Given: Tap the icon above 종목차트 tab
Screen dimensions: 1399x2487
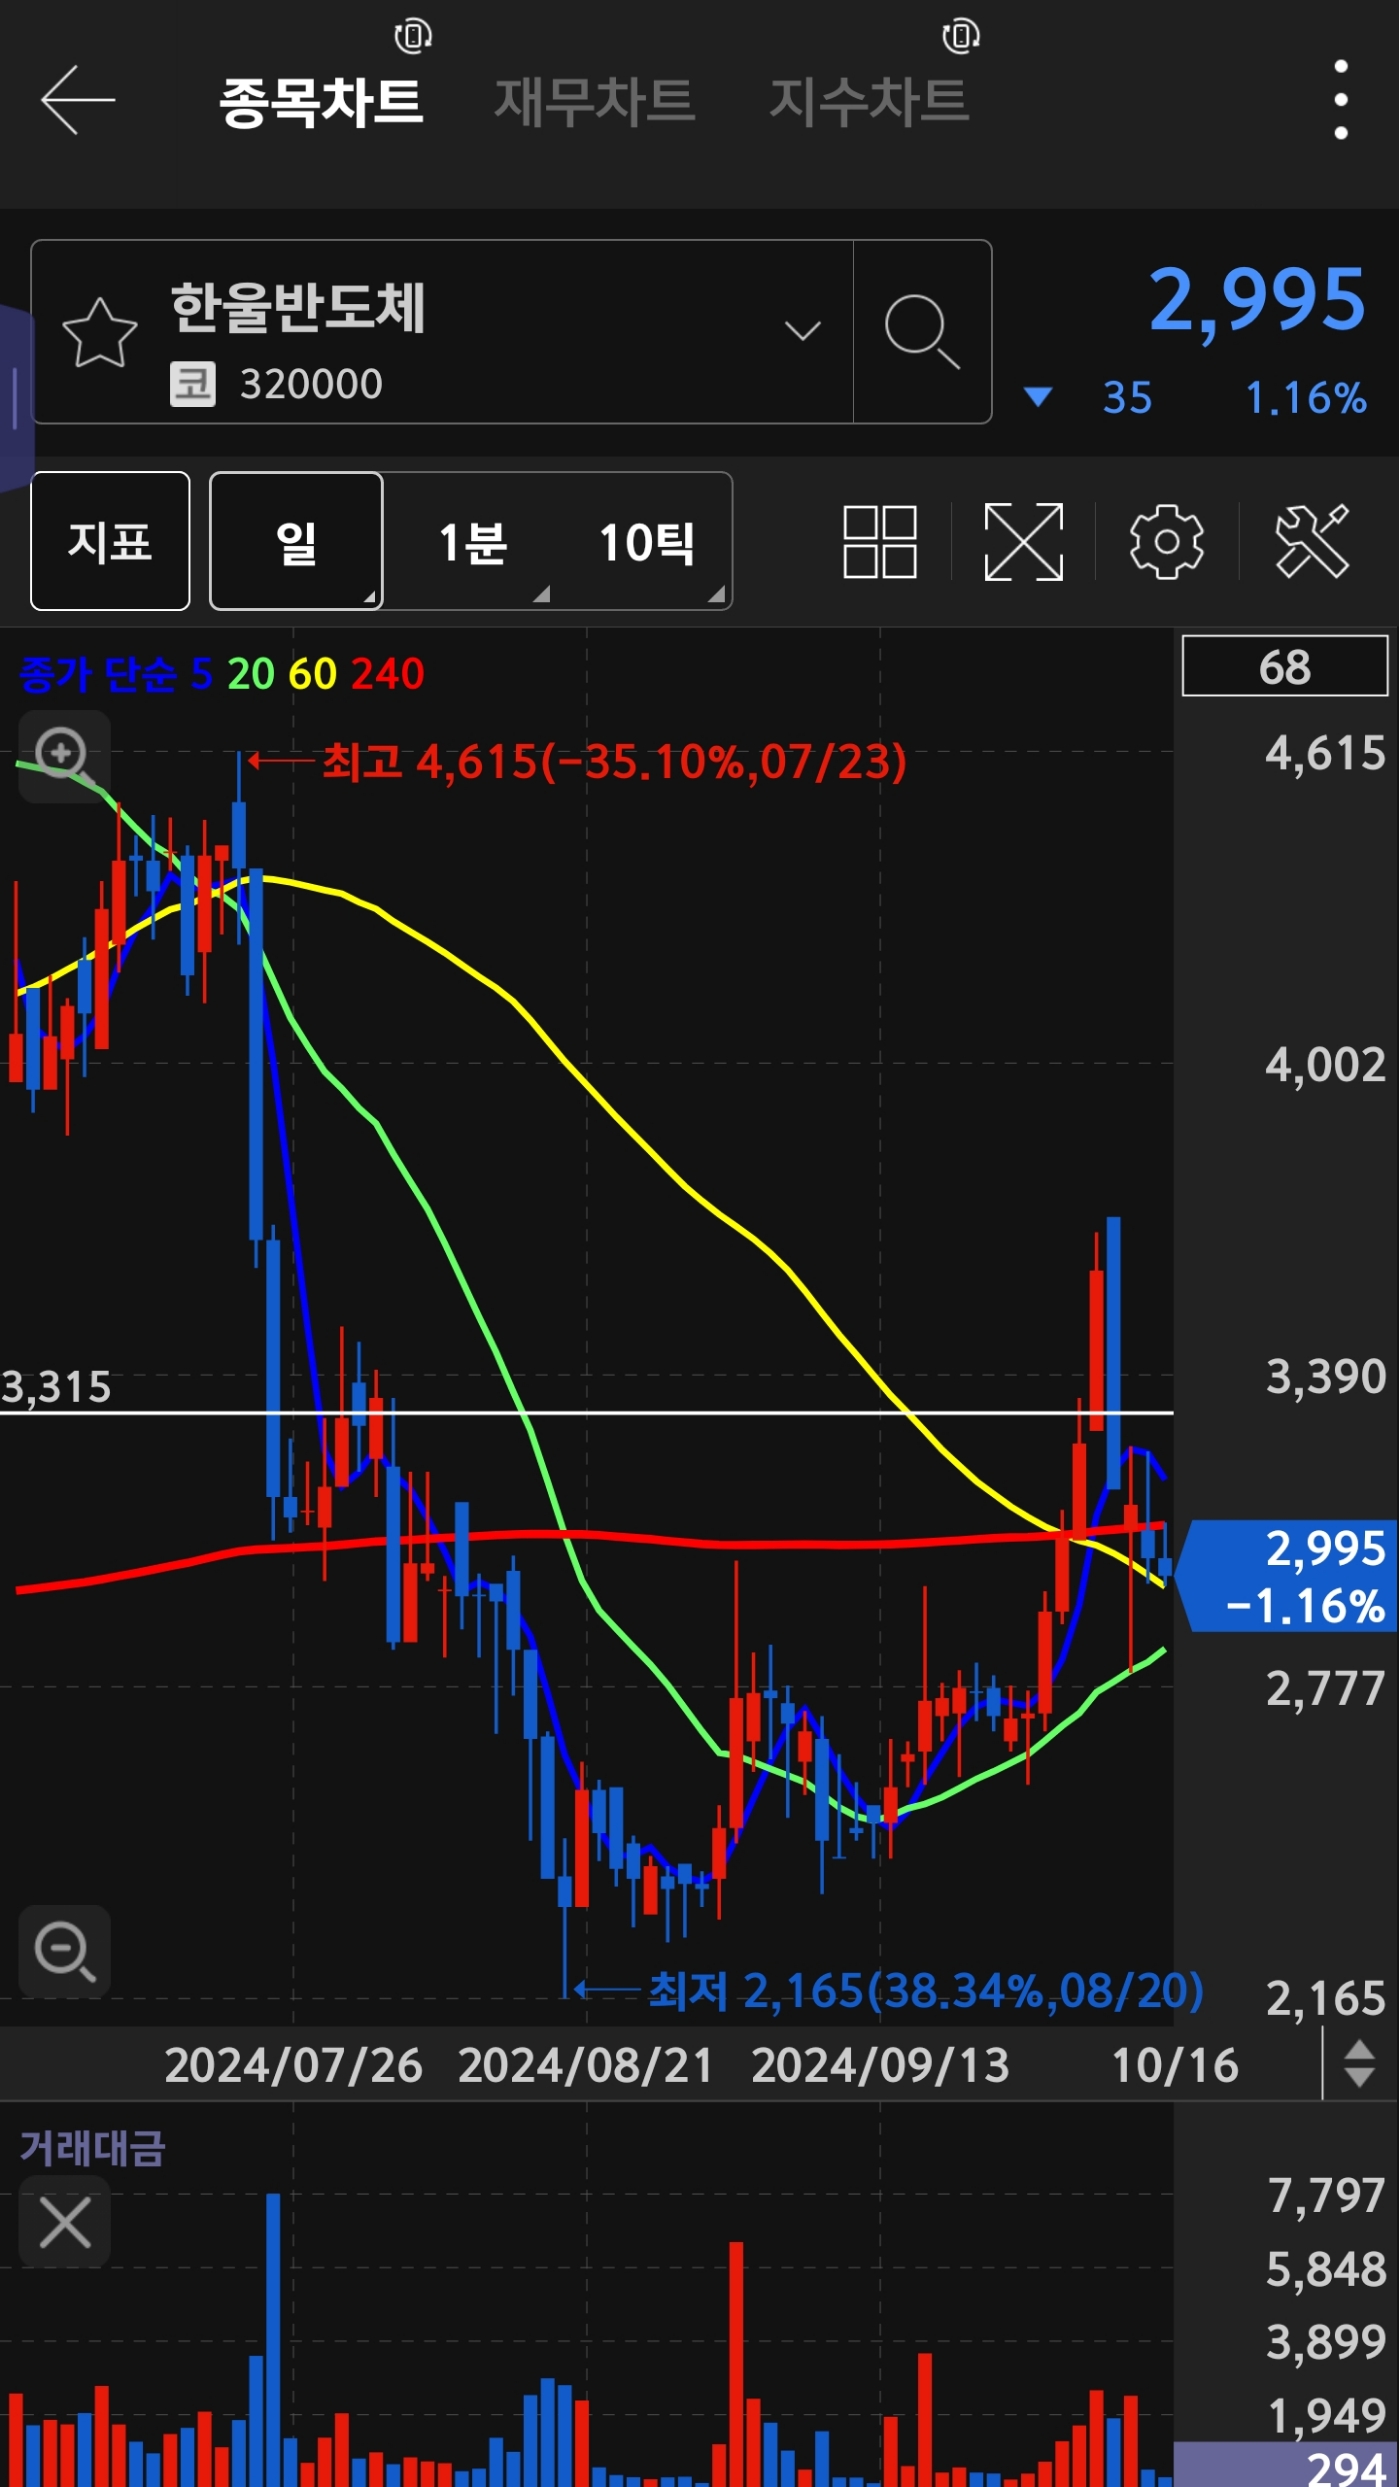Looking at the screenshot, I should click(413, 36).
